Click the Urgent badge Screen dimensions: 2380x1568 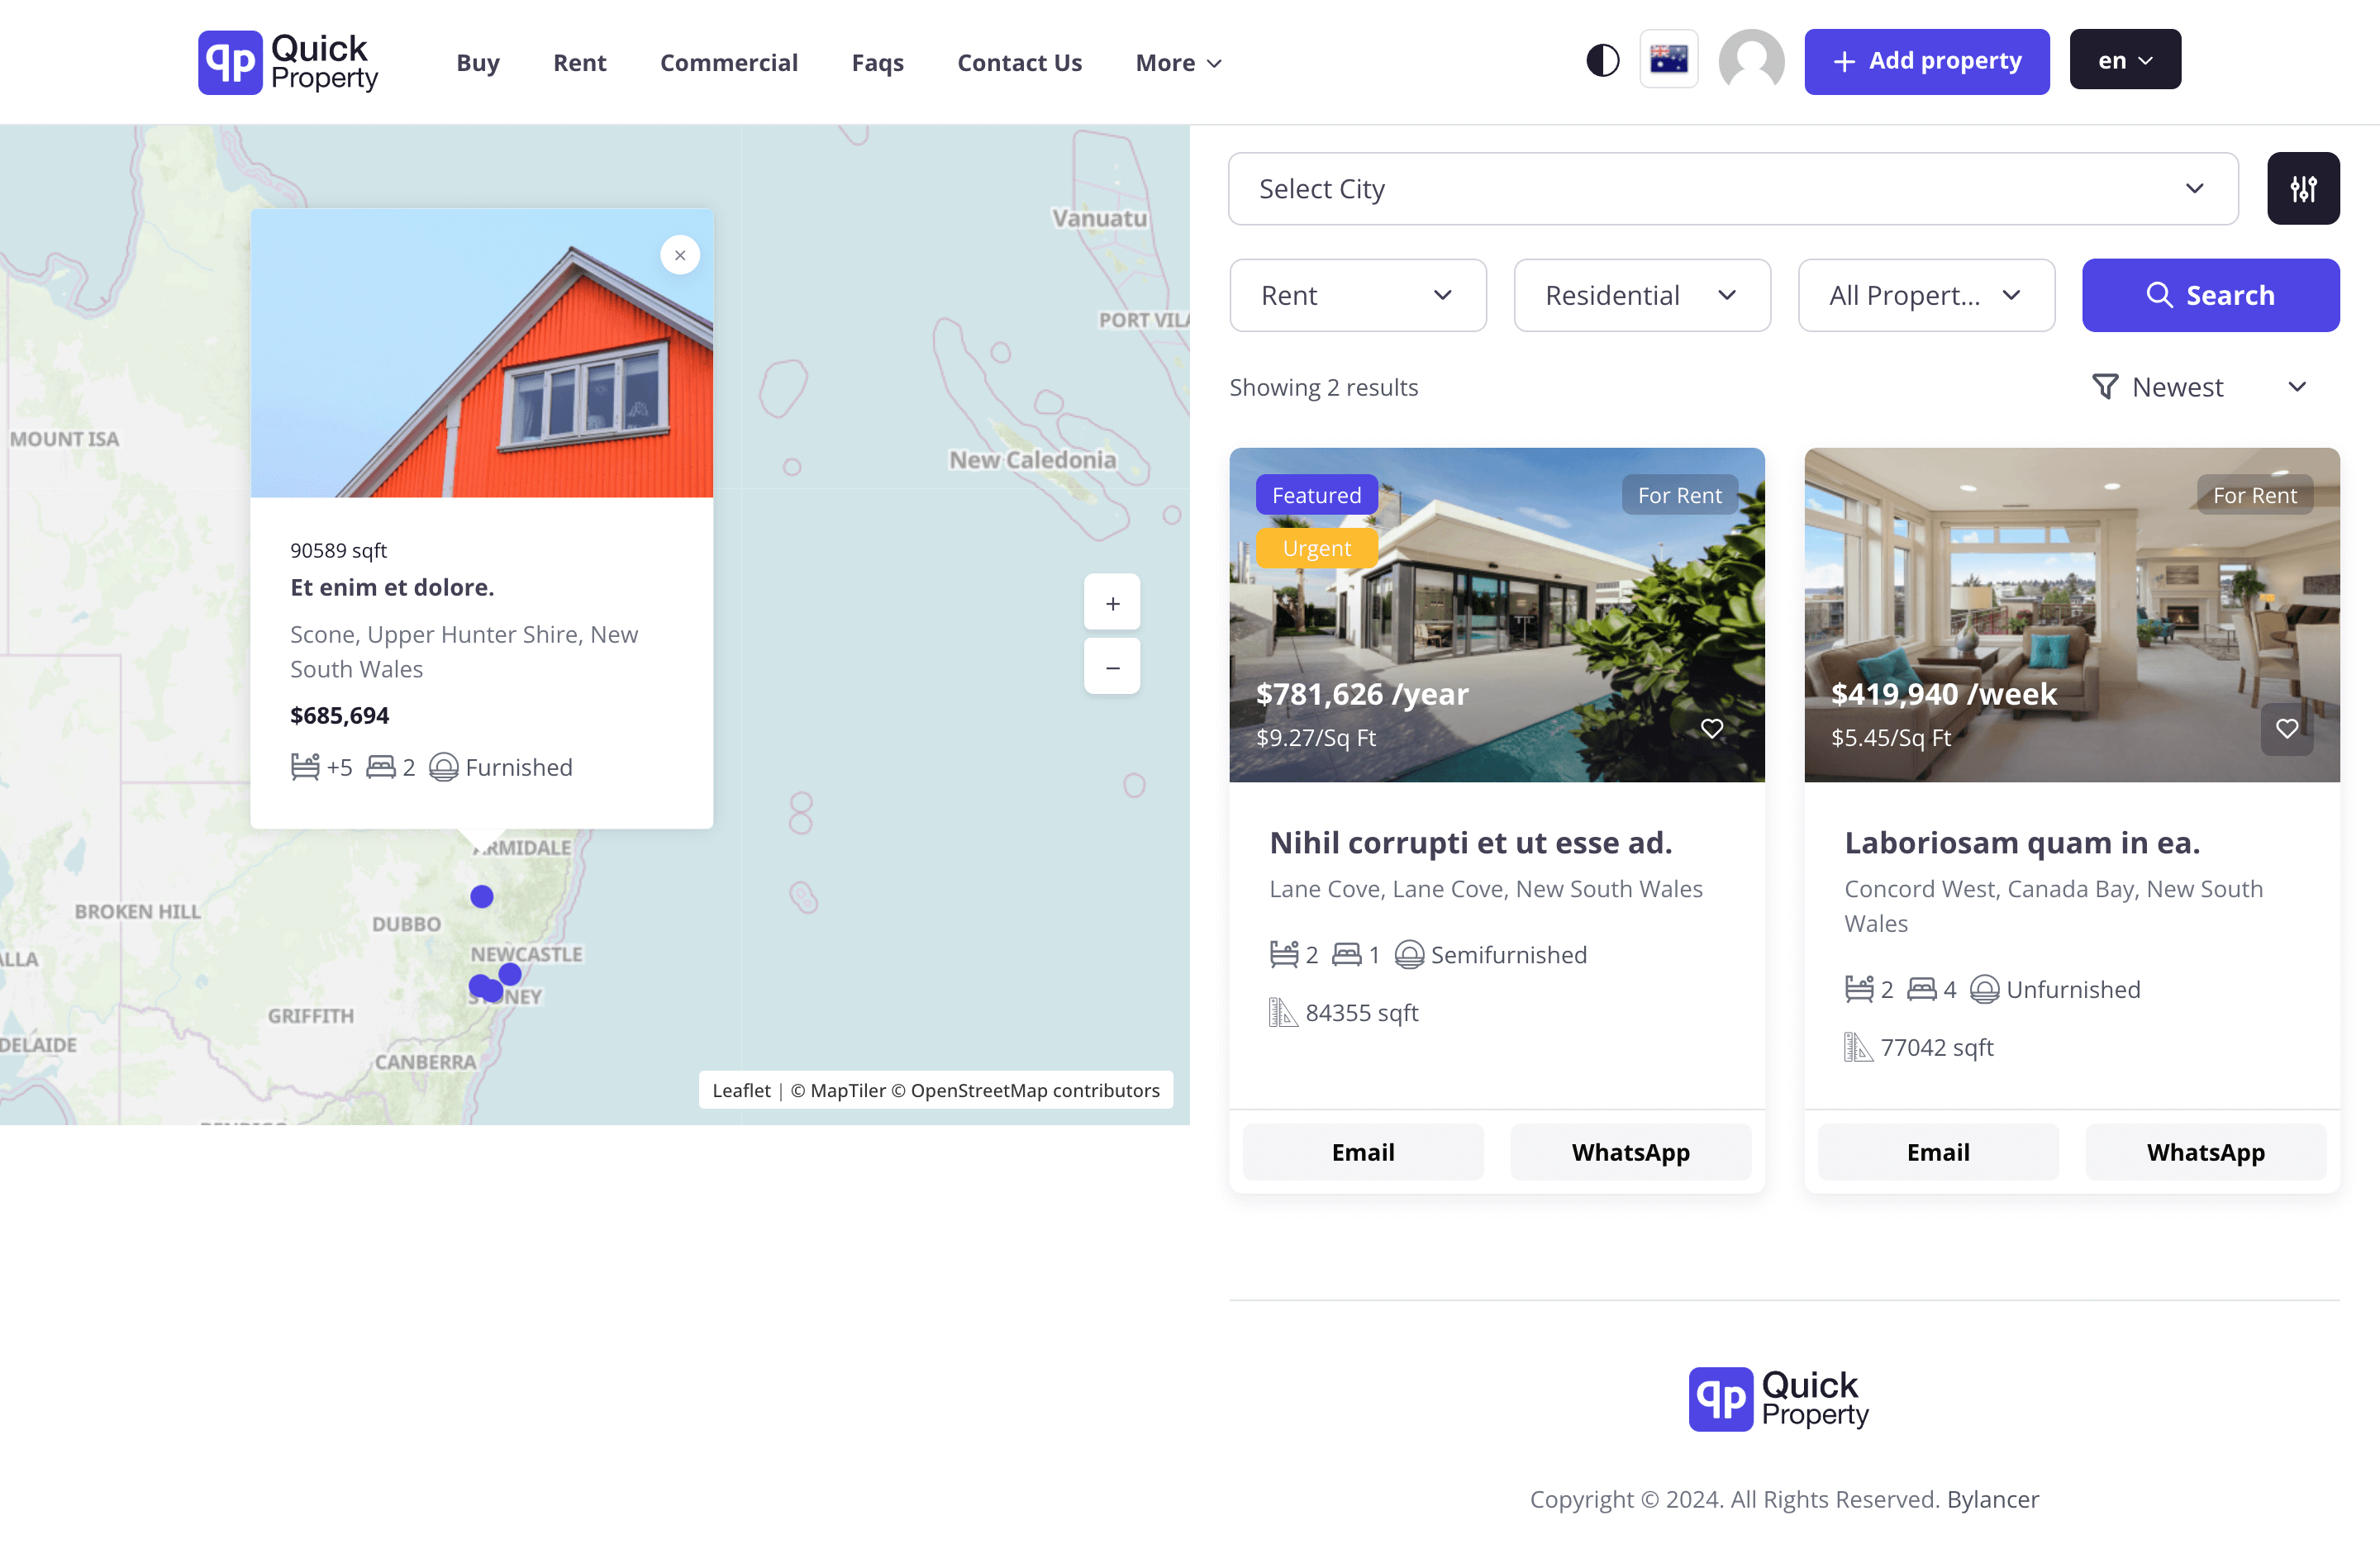(1316, 548)
